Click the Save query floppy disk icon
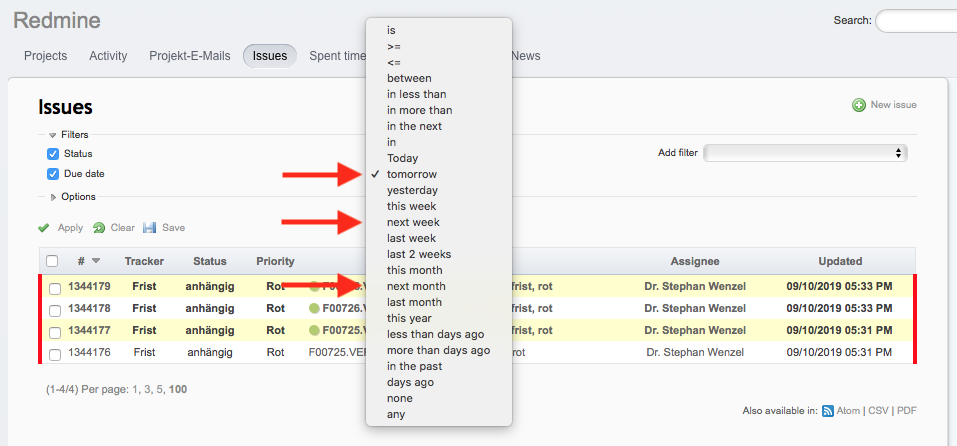957x446 pixels. 150,228
